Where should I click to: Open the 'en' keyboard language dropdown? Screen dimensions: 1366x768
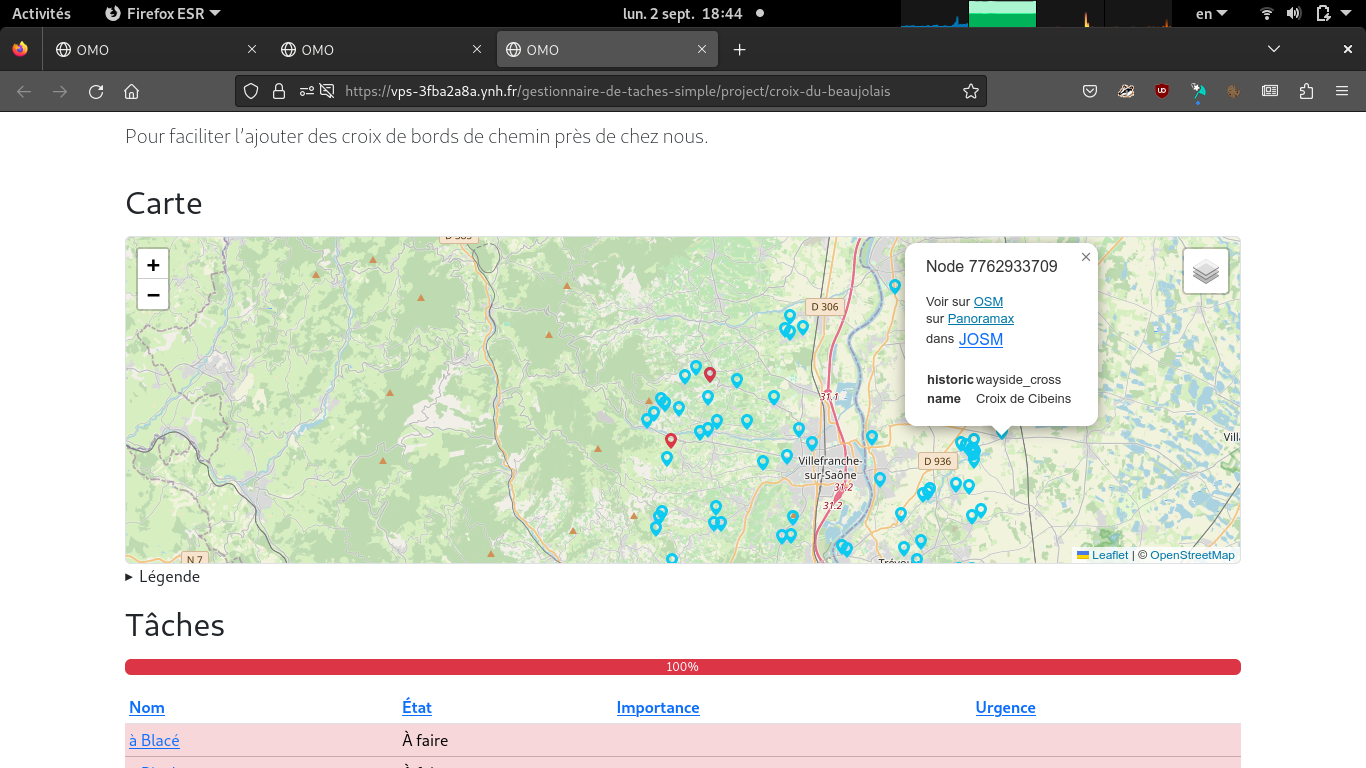(x=1211, y=13)
